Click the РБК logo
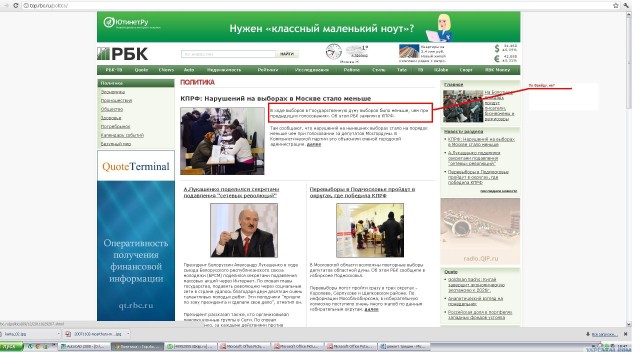 tap(122, 54)
